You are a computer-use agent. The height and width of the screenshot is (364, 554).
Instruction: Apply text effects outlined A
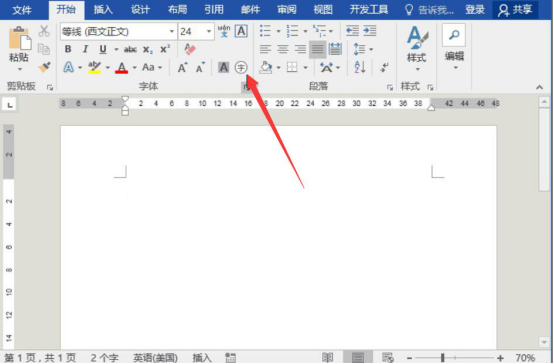point(69,67)
